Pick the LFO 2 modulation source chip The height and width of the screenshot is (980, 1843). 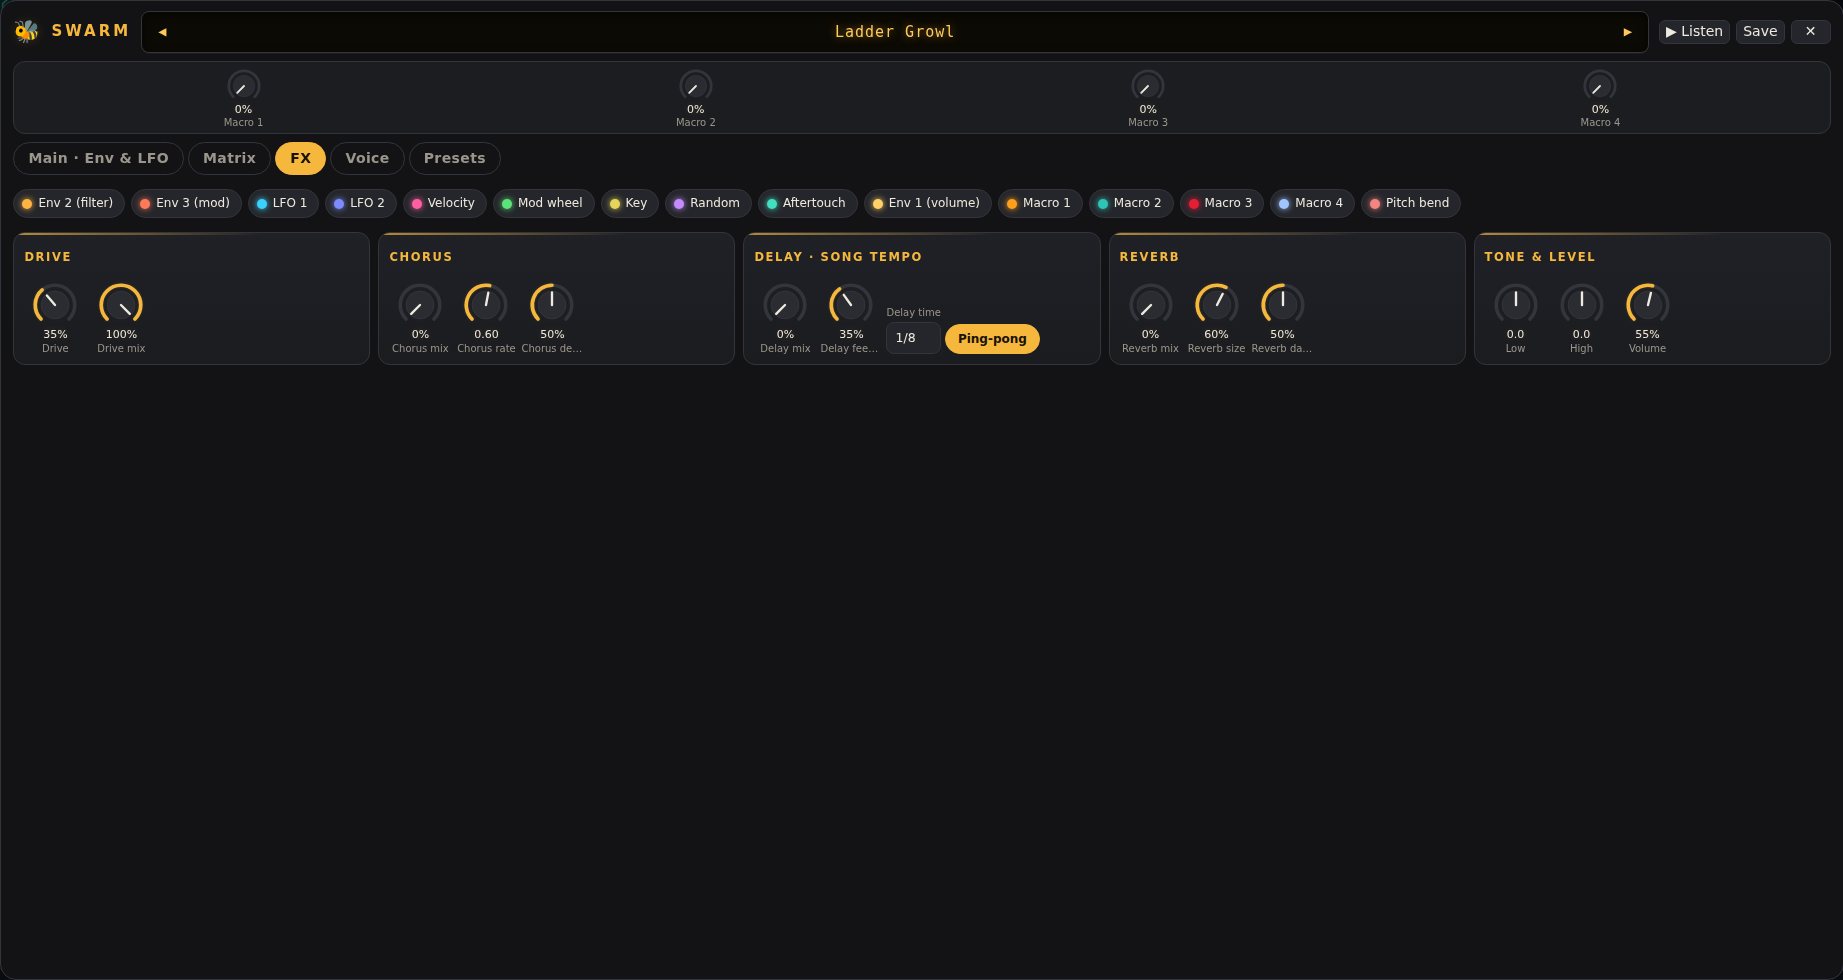click(360, 203)
